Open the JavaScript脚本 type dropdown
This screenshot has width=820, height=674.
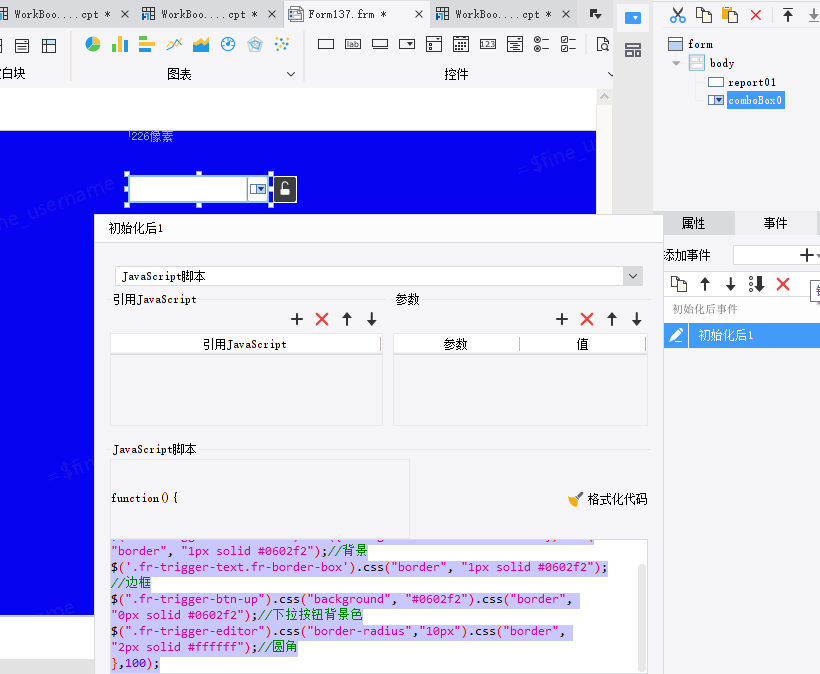pos(633,276)
